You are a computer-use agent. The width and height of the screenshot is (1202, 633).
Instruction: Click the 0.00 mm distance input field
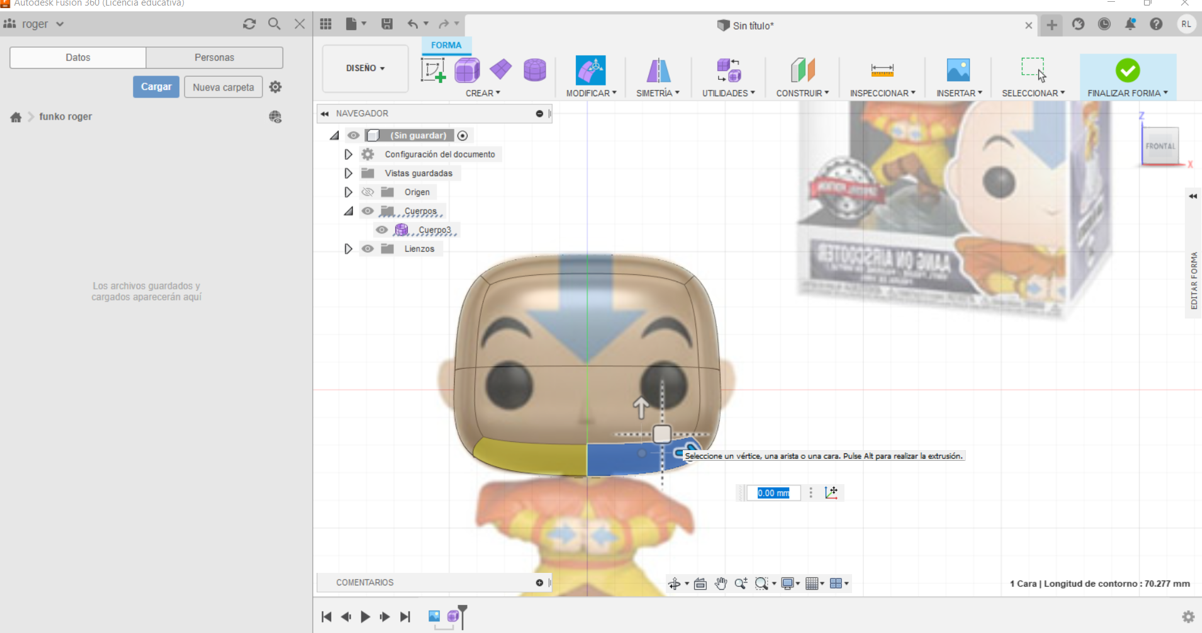pos(773,492)
